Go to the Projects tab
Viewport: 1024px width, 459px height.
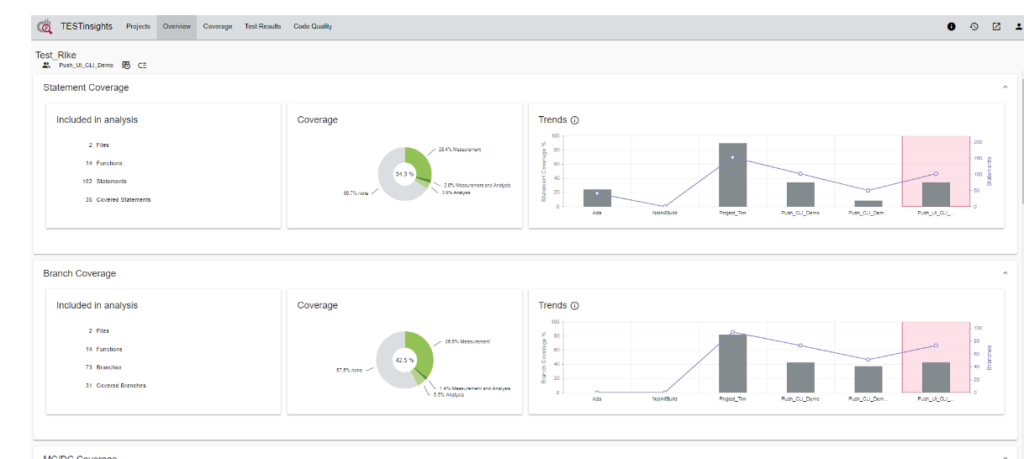click(x=138, y=27)
